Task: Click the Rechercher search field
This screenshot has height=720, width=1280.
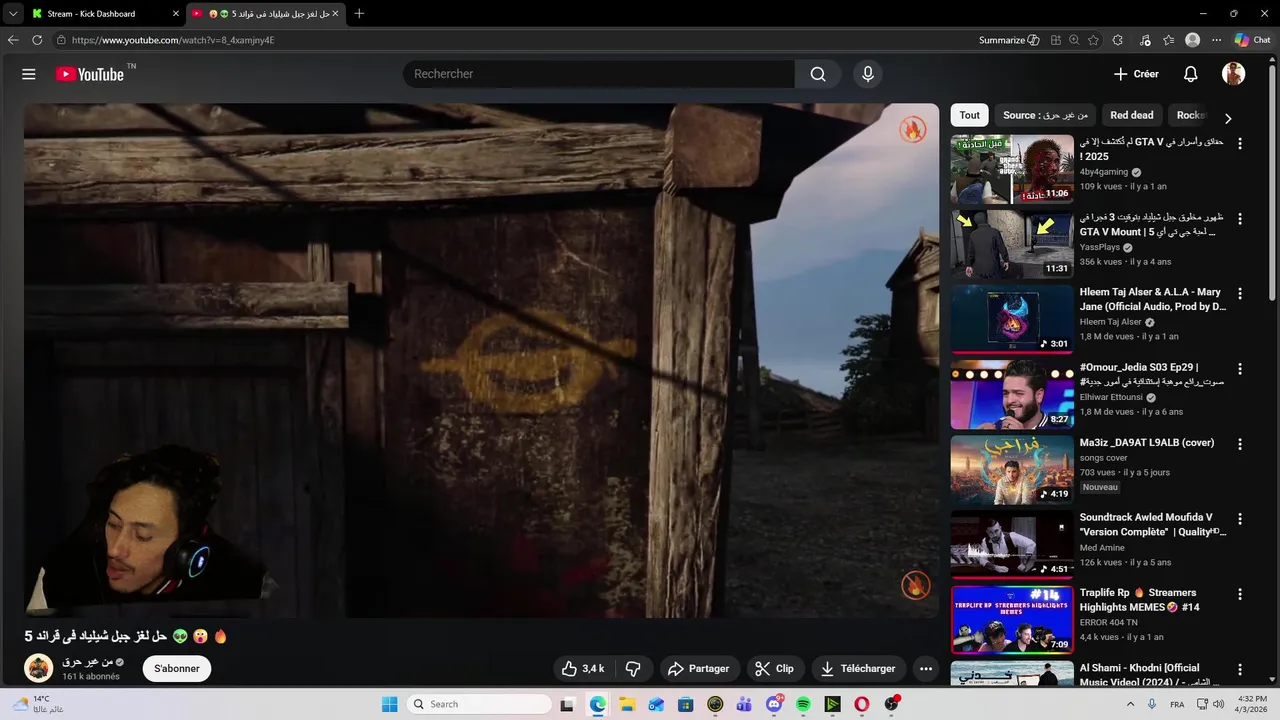Action: (x=599, y=74)
